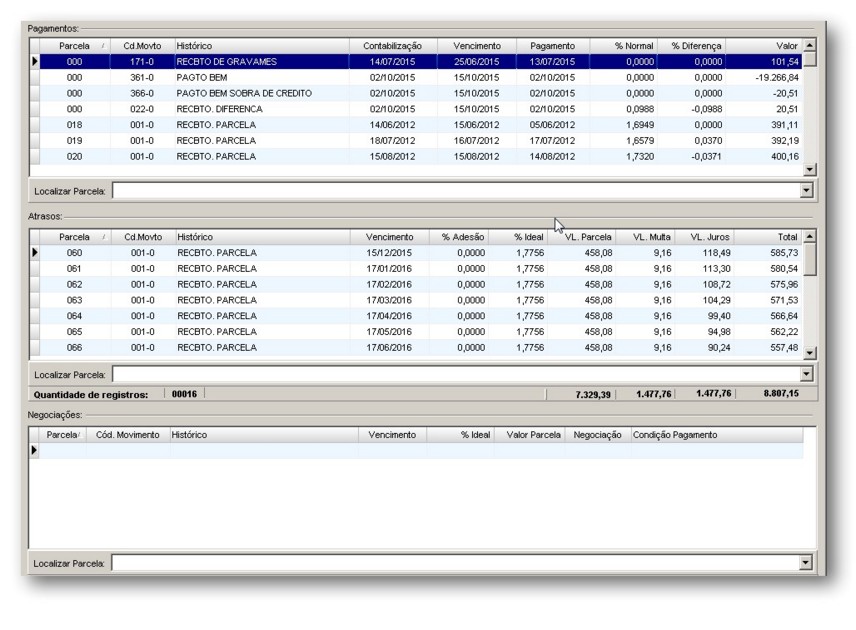
Task: Open the Negociações Localizar Parcela dropdown arrow
Action: pyautogui.click(x=806, y=563)
